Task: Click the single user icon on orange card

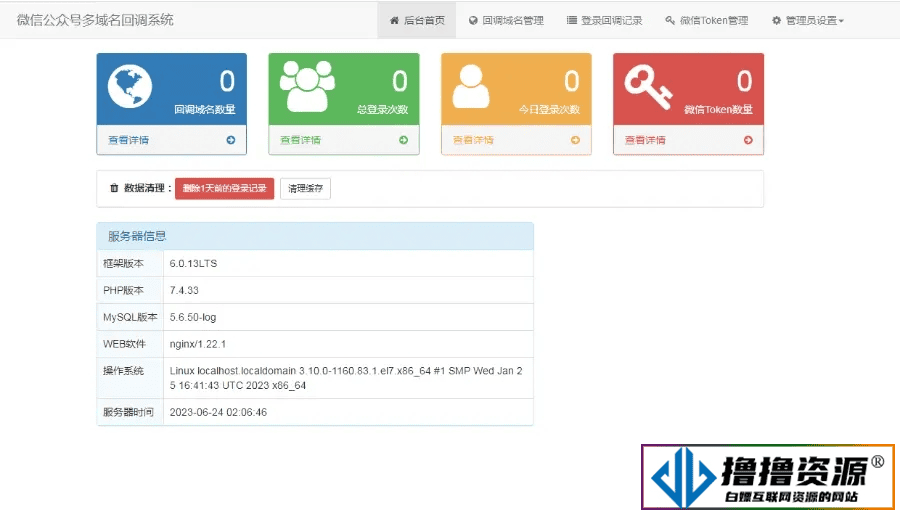Action: point(471,86)
